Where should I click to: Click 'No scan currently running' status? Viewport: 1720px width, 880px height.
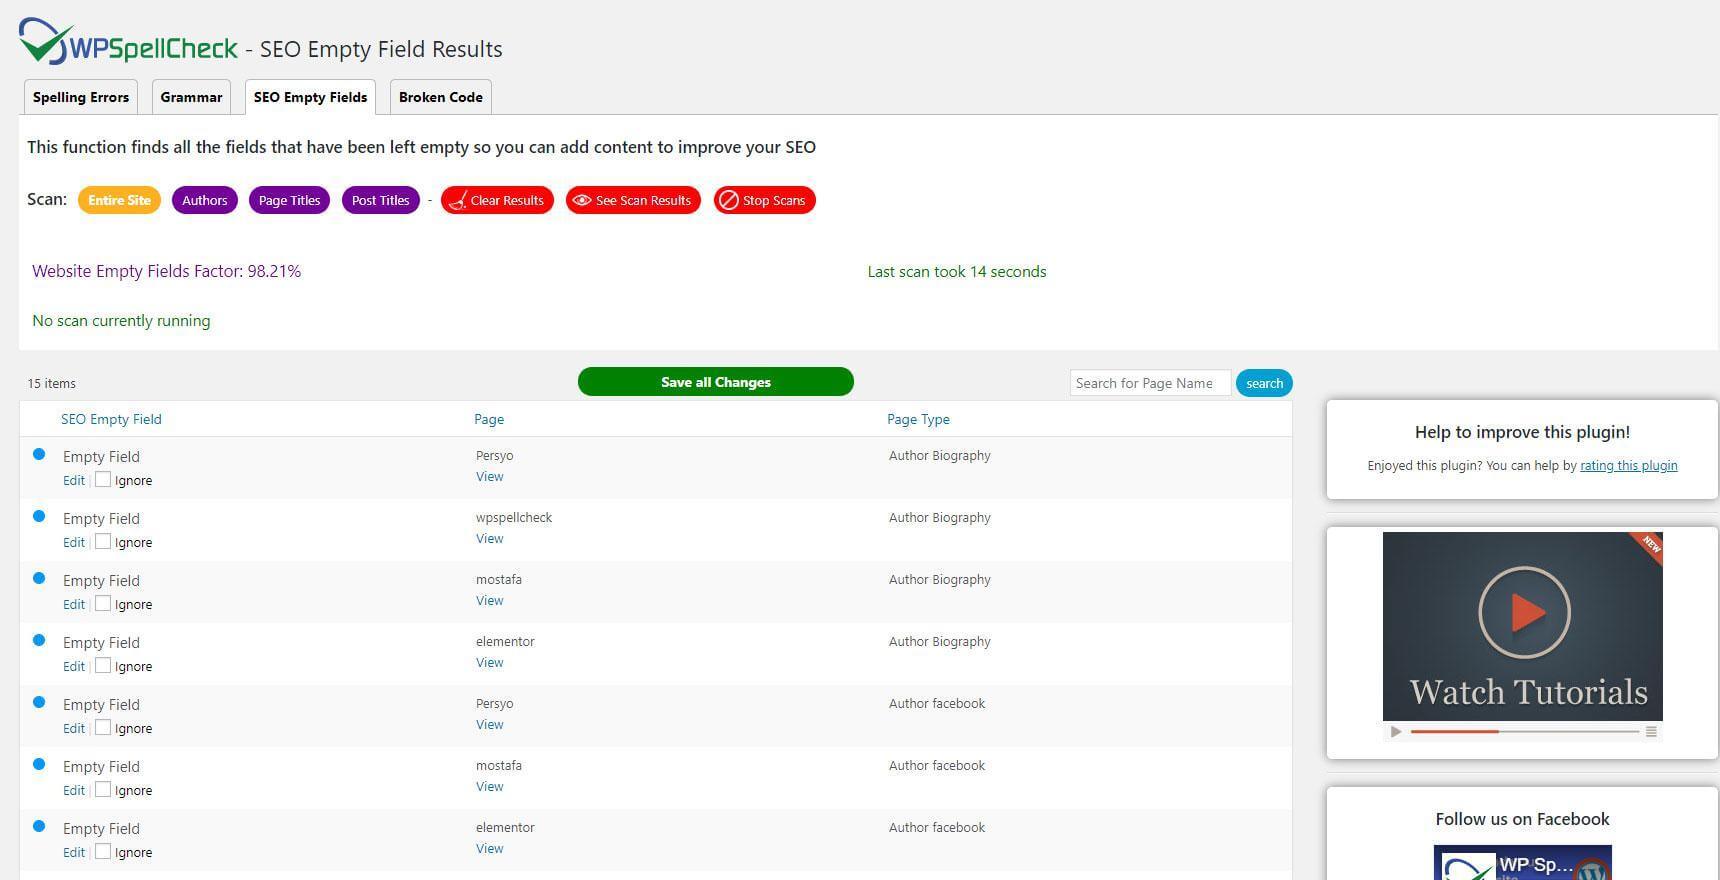pyautogui.click(x=121, y=320)
